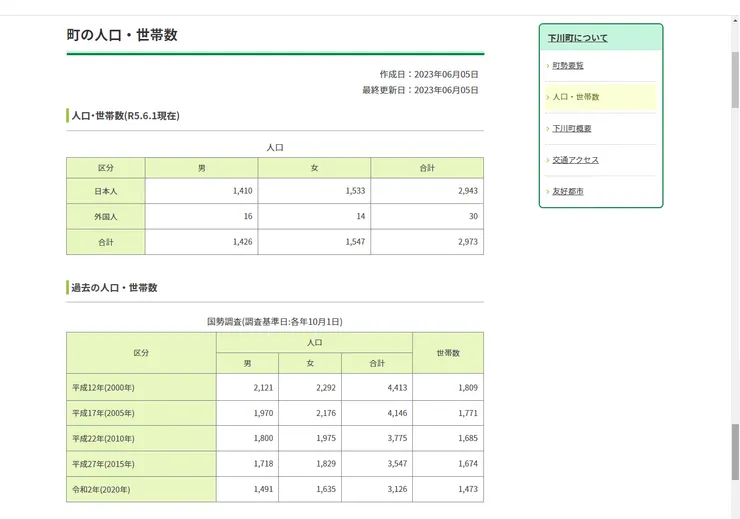Click the 2015 total population 3,547
The height and width of the screenshot is (519, 740).
coord(397,463)
